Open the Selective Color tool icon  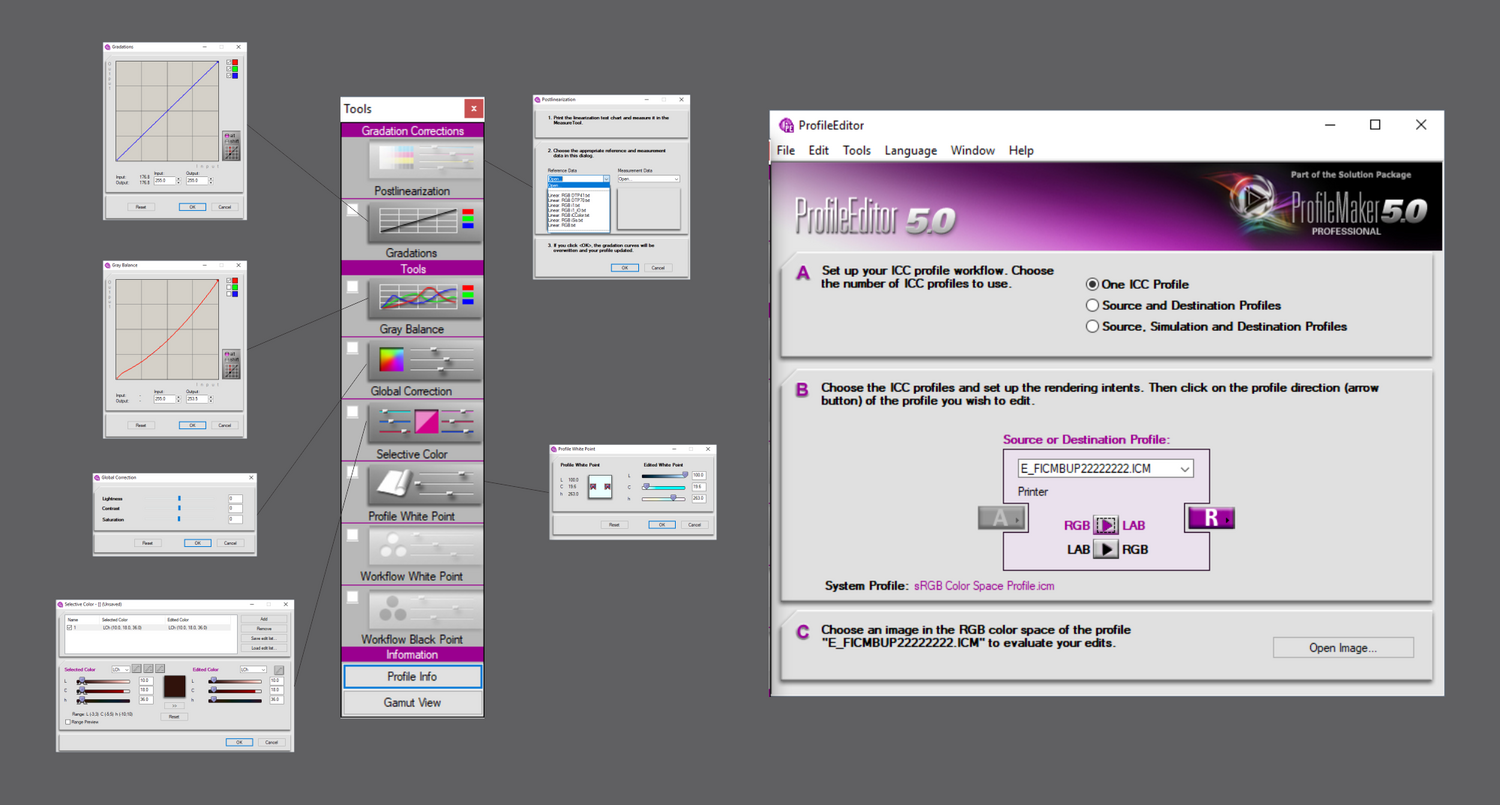click(424, 423)
